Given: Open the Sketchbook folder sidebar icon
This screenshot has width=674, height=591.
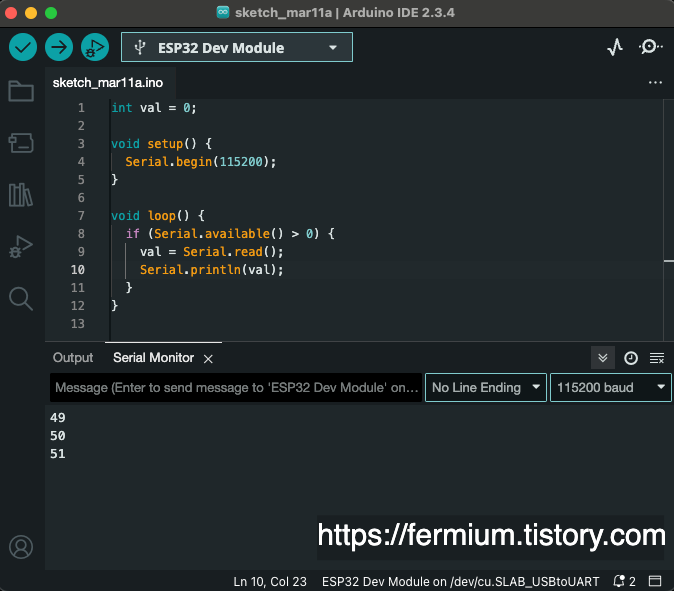Looking at the screenshot, I should click(x=21, y=91).
